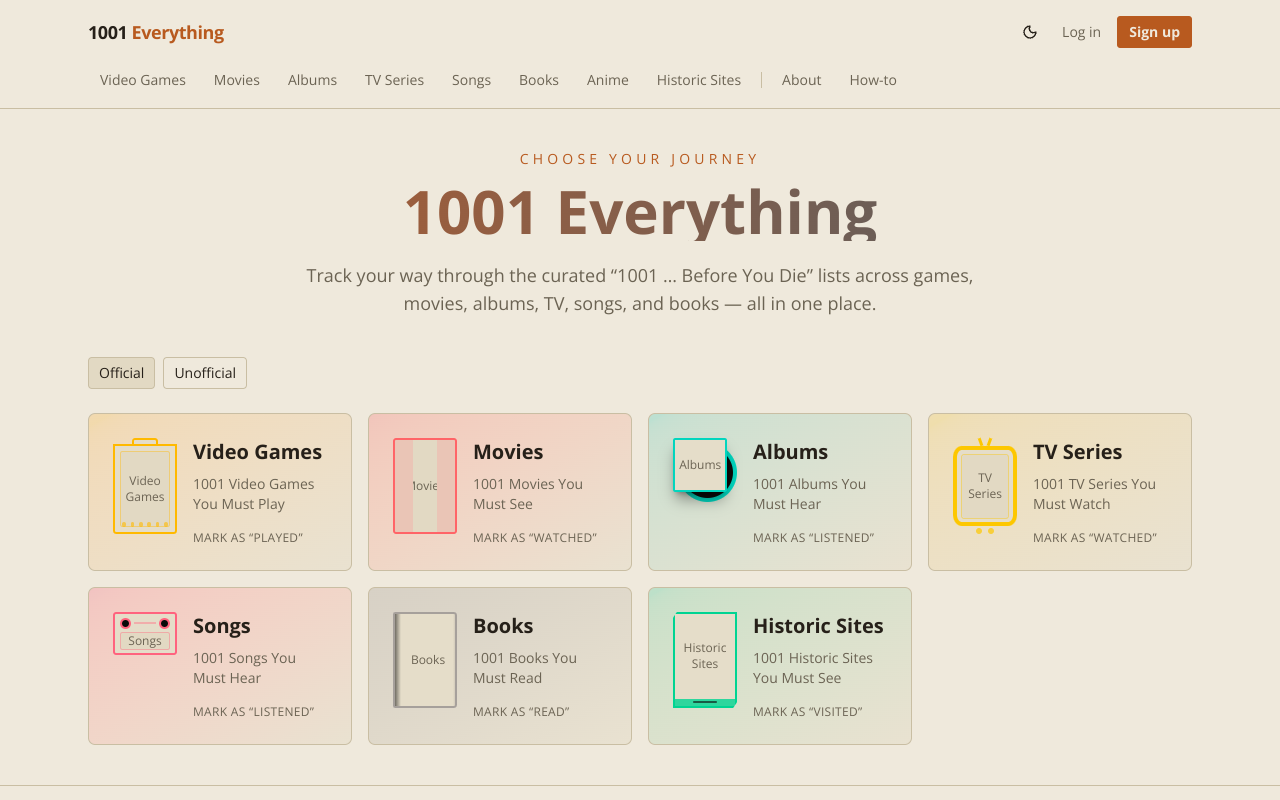Open Movies in the navigation bar
The height and width of the screenshot is (800, 1280).
237,80
